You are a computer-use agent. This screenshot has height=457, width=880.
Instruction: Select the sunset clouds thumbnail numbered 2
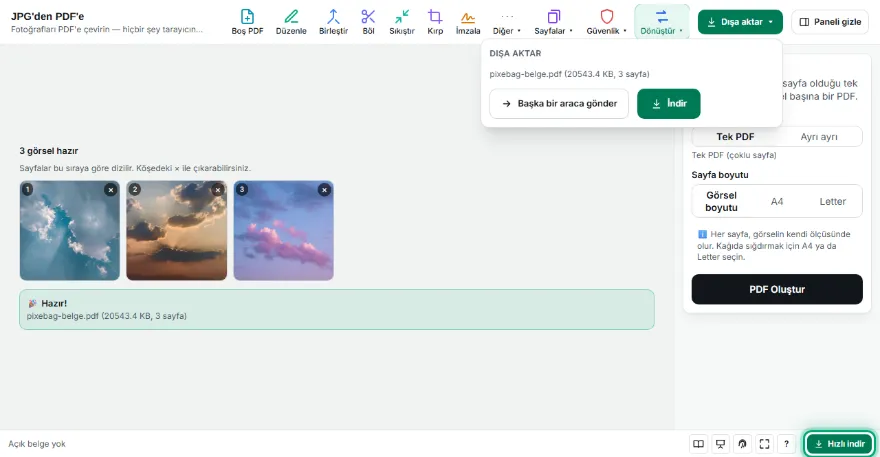[177, 230]
